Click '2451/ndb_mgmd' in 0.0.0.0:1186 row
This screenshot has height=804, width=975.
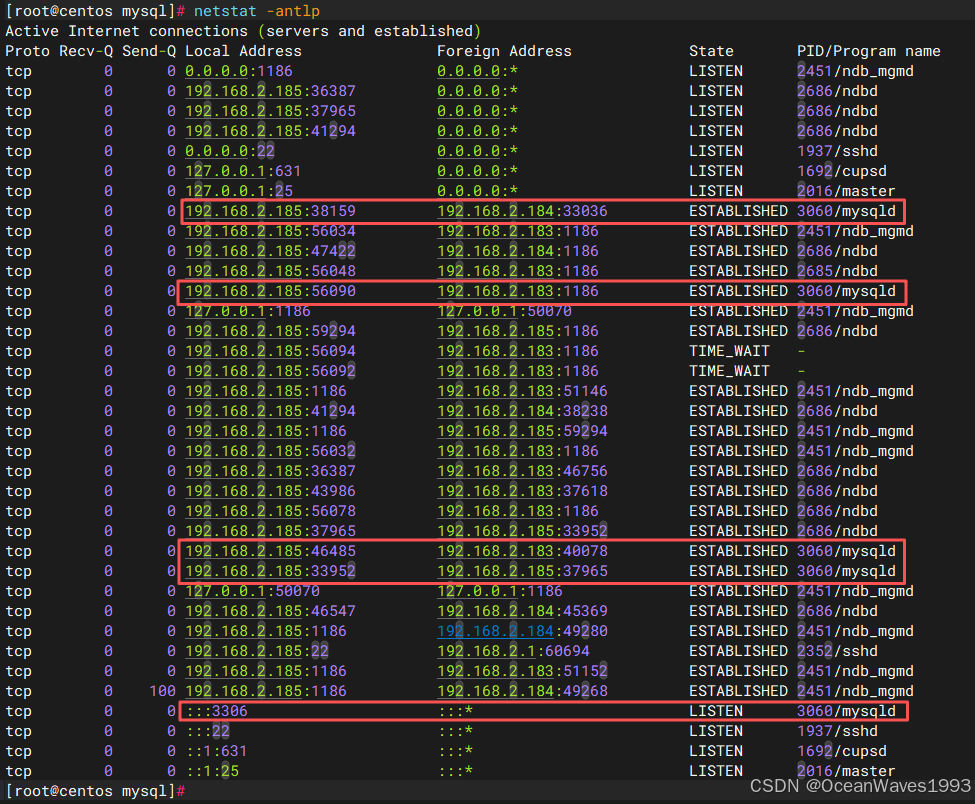point(856,71)
